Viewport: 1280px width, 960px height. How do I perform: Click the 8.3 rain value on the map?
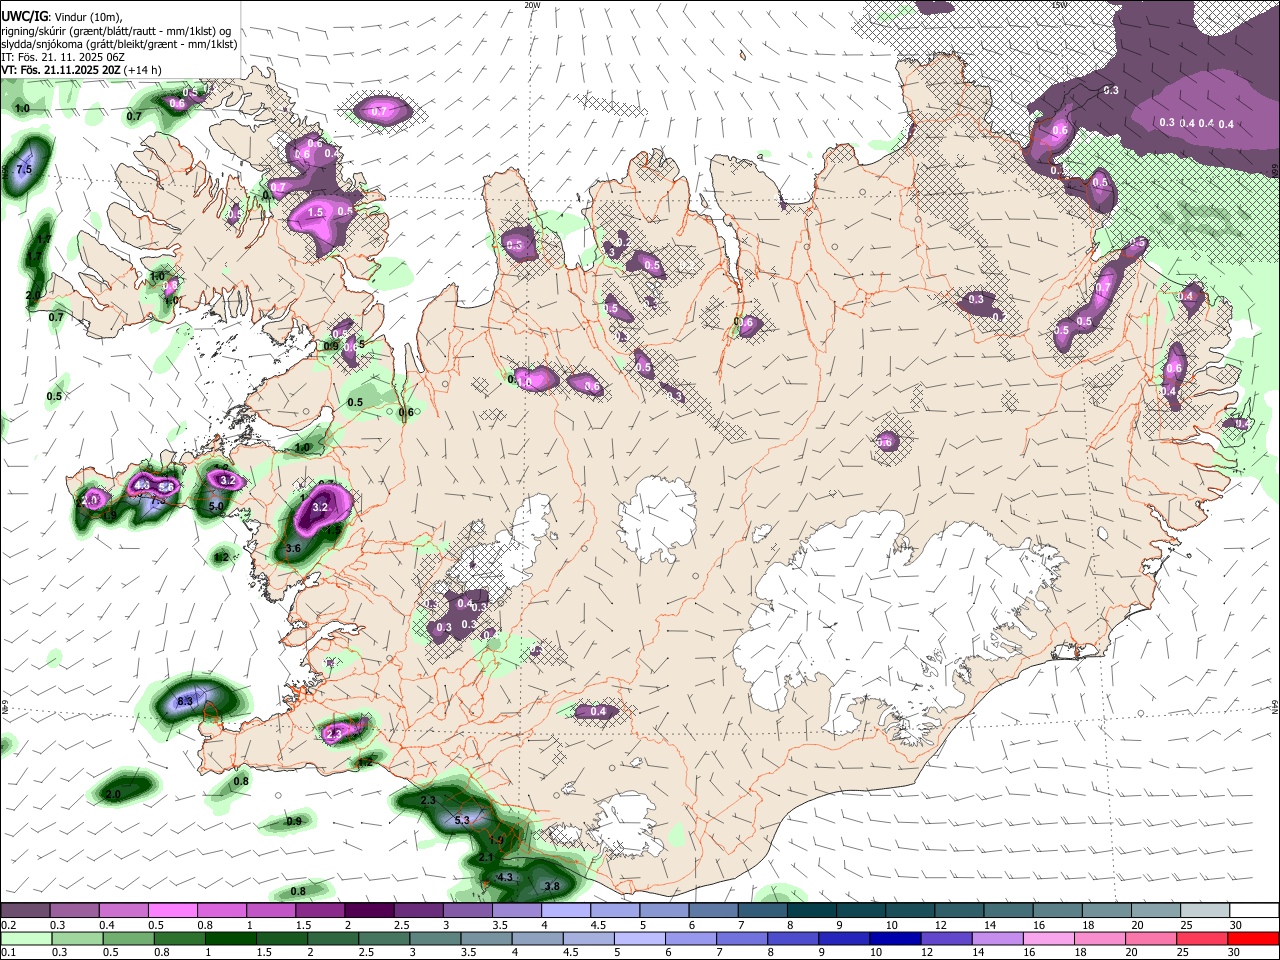tap(185, 702)
